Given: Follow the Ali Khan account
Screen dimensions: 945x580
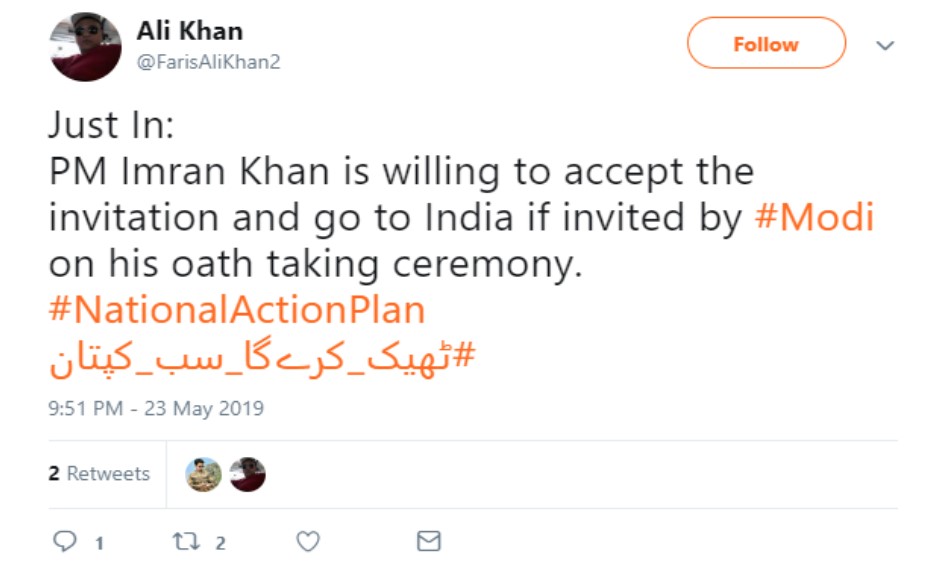Looking at the screenshot, I should (765, 44).
